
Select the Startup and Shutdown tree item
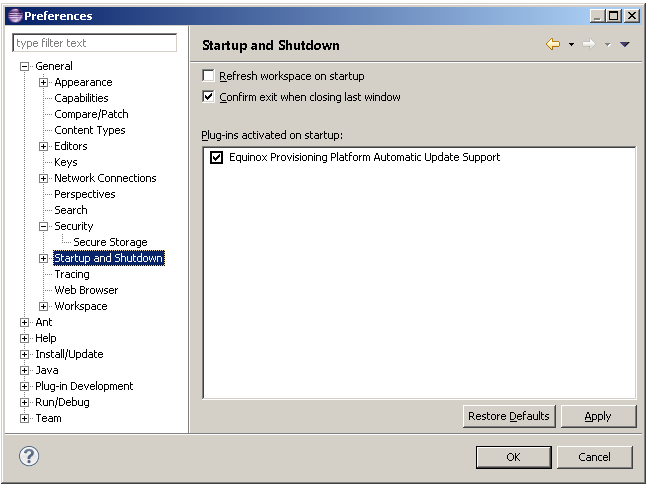tap(109, 258)
